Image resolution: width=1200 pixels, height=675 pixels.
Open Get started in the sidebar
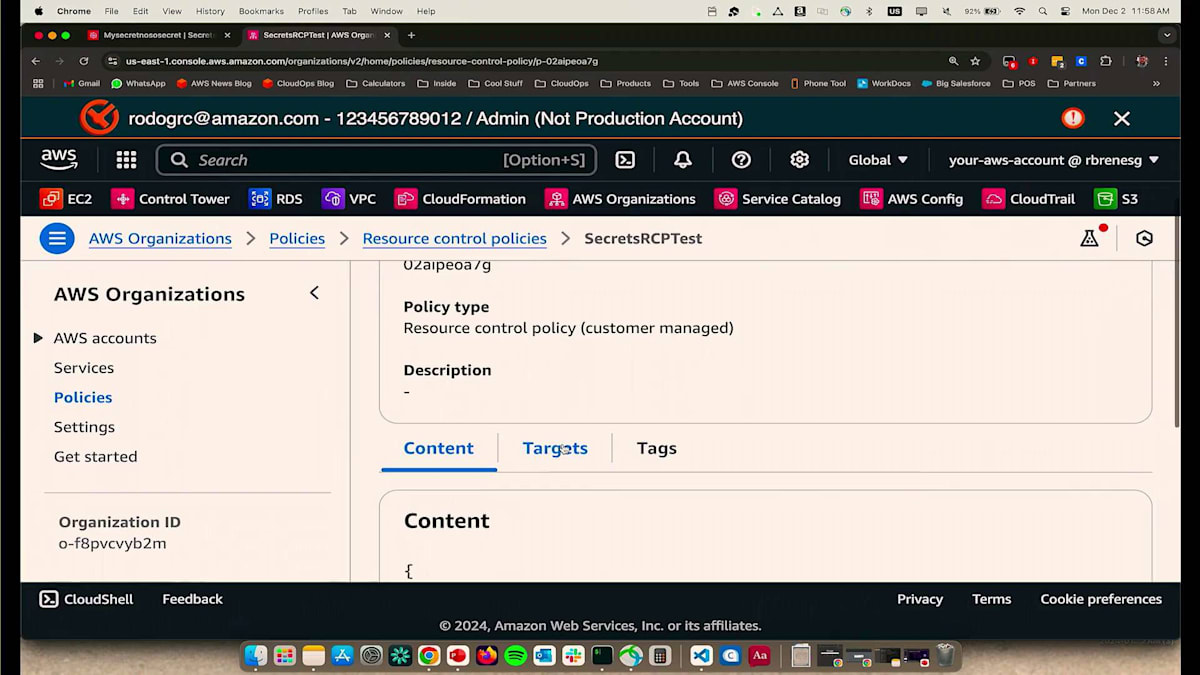[96, 456]
